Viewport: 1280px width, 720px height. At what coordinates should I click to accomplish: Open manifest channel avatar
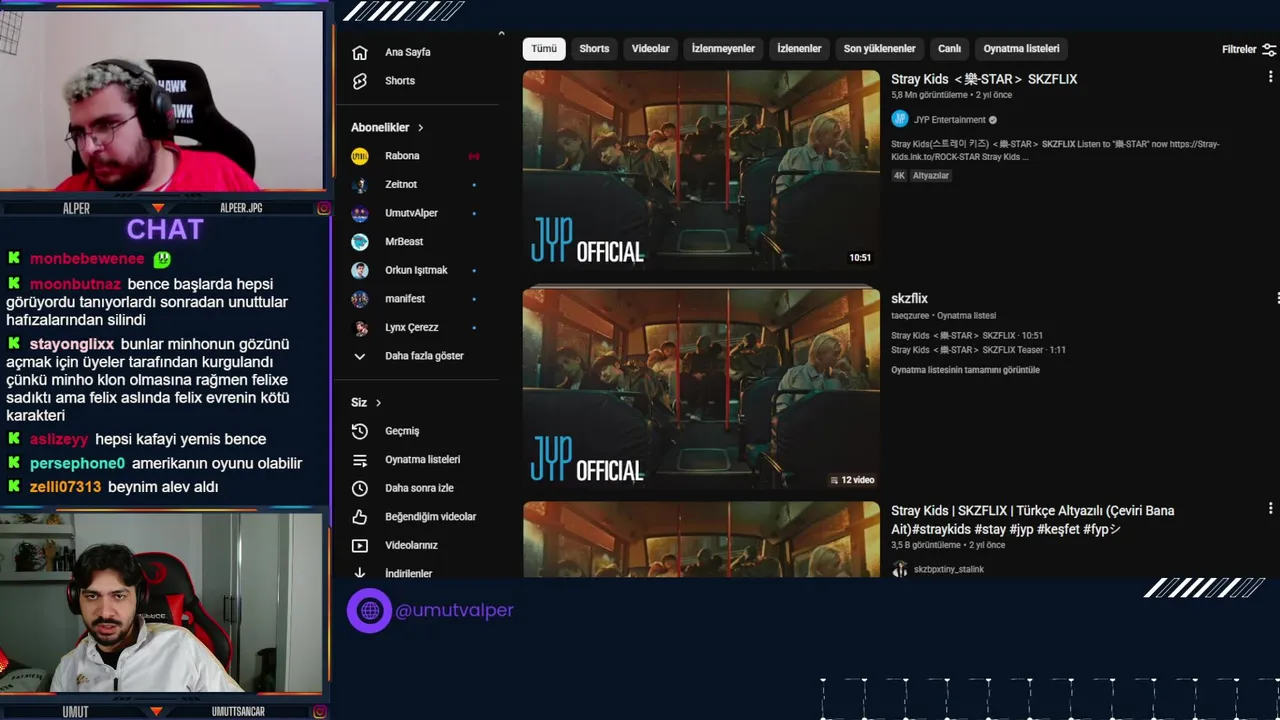[360, 299]
